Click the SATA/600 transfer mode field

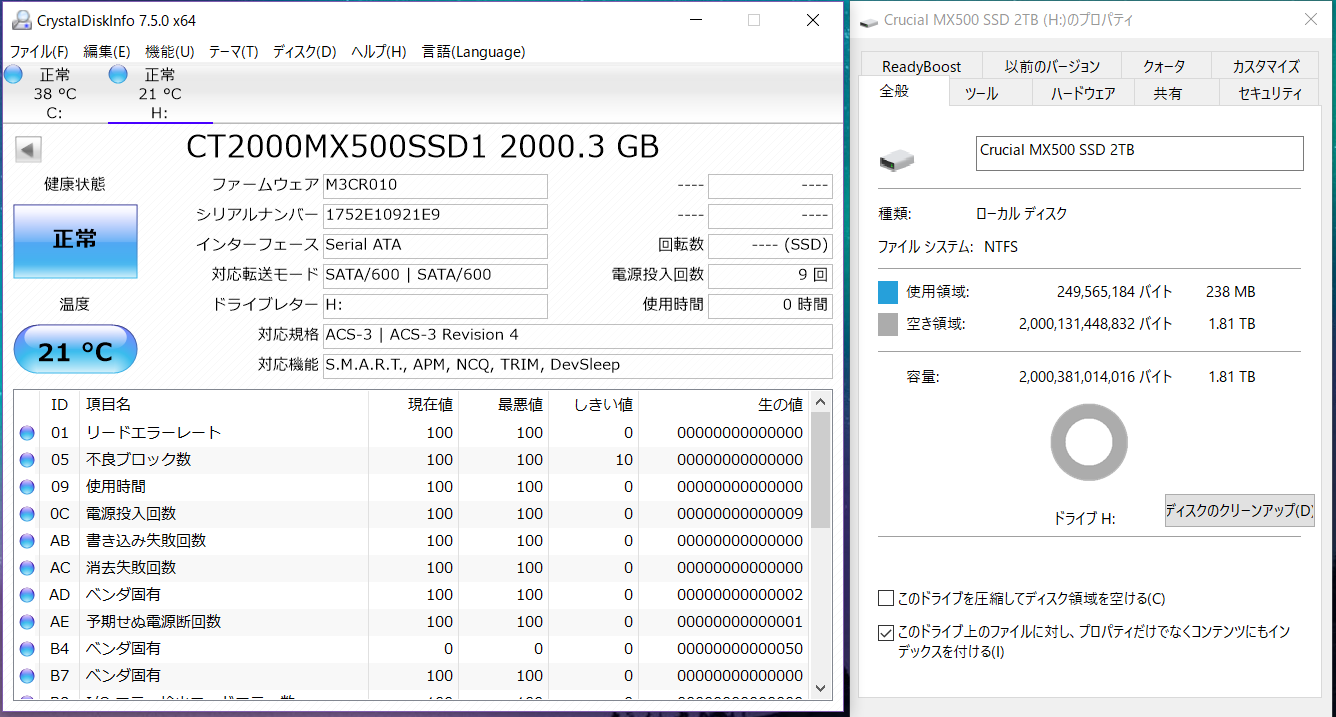(x=435, y=276)
